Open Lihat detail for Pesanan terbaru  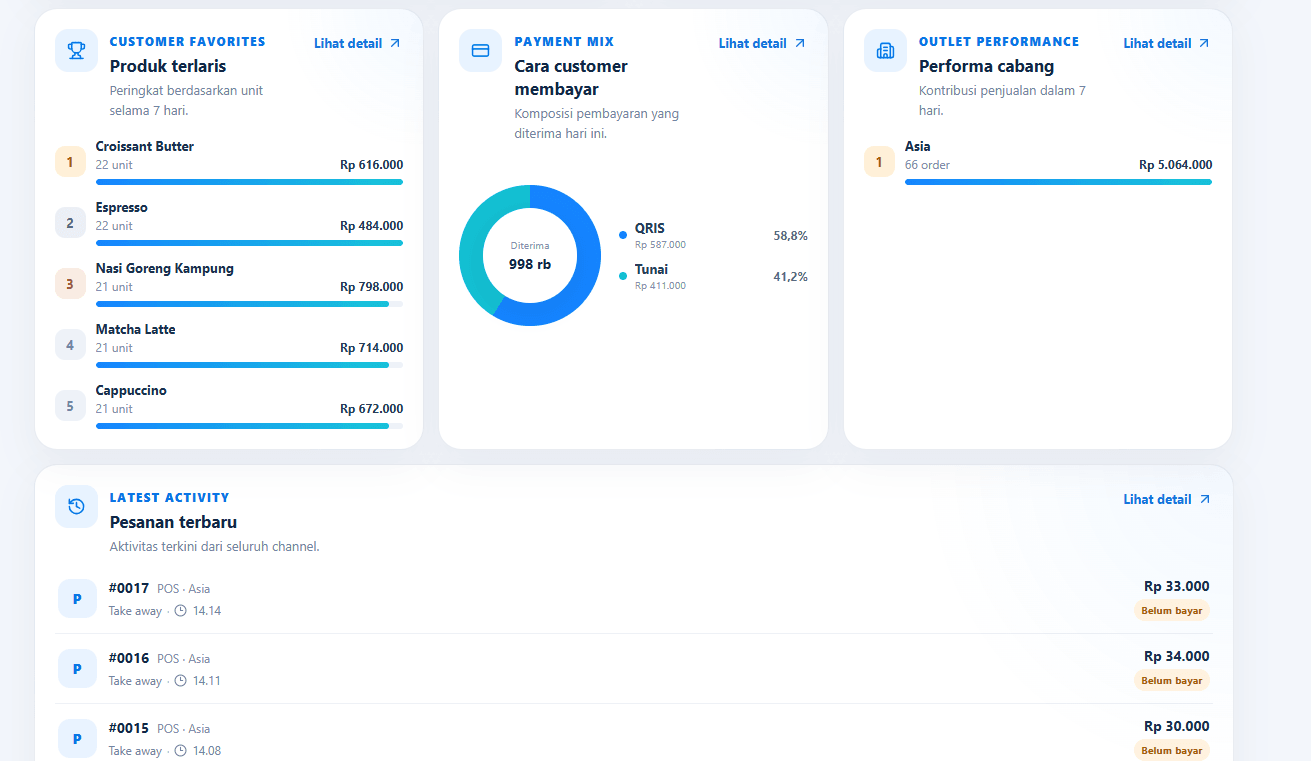tap(1167, 499)
